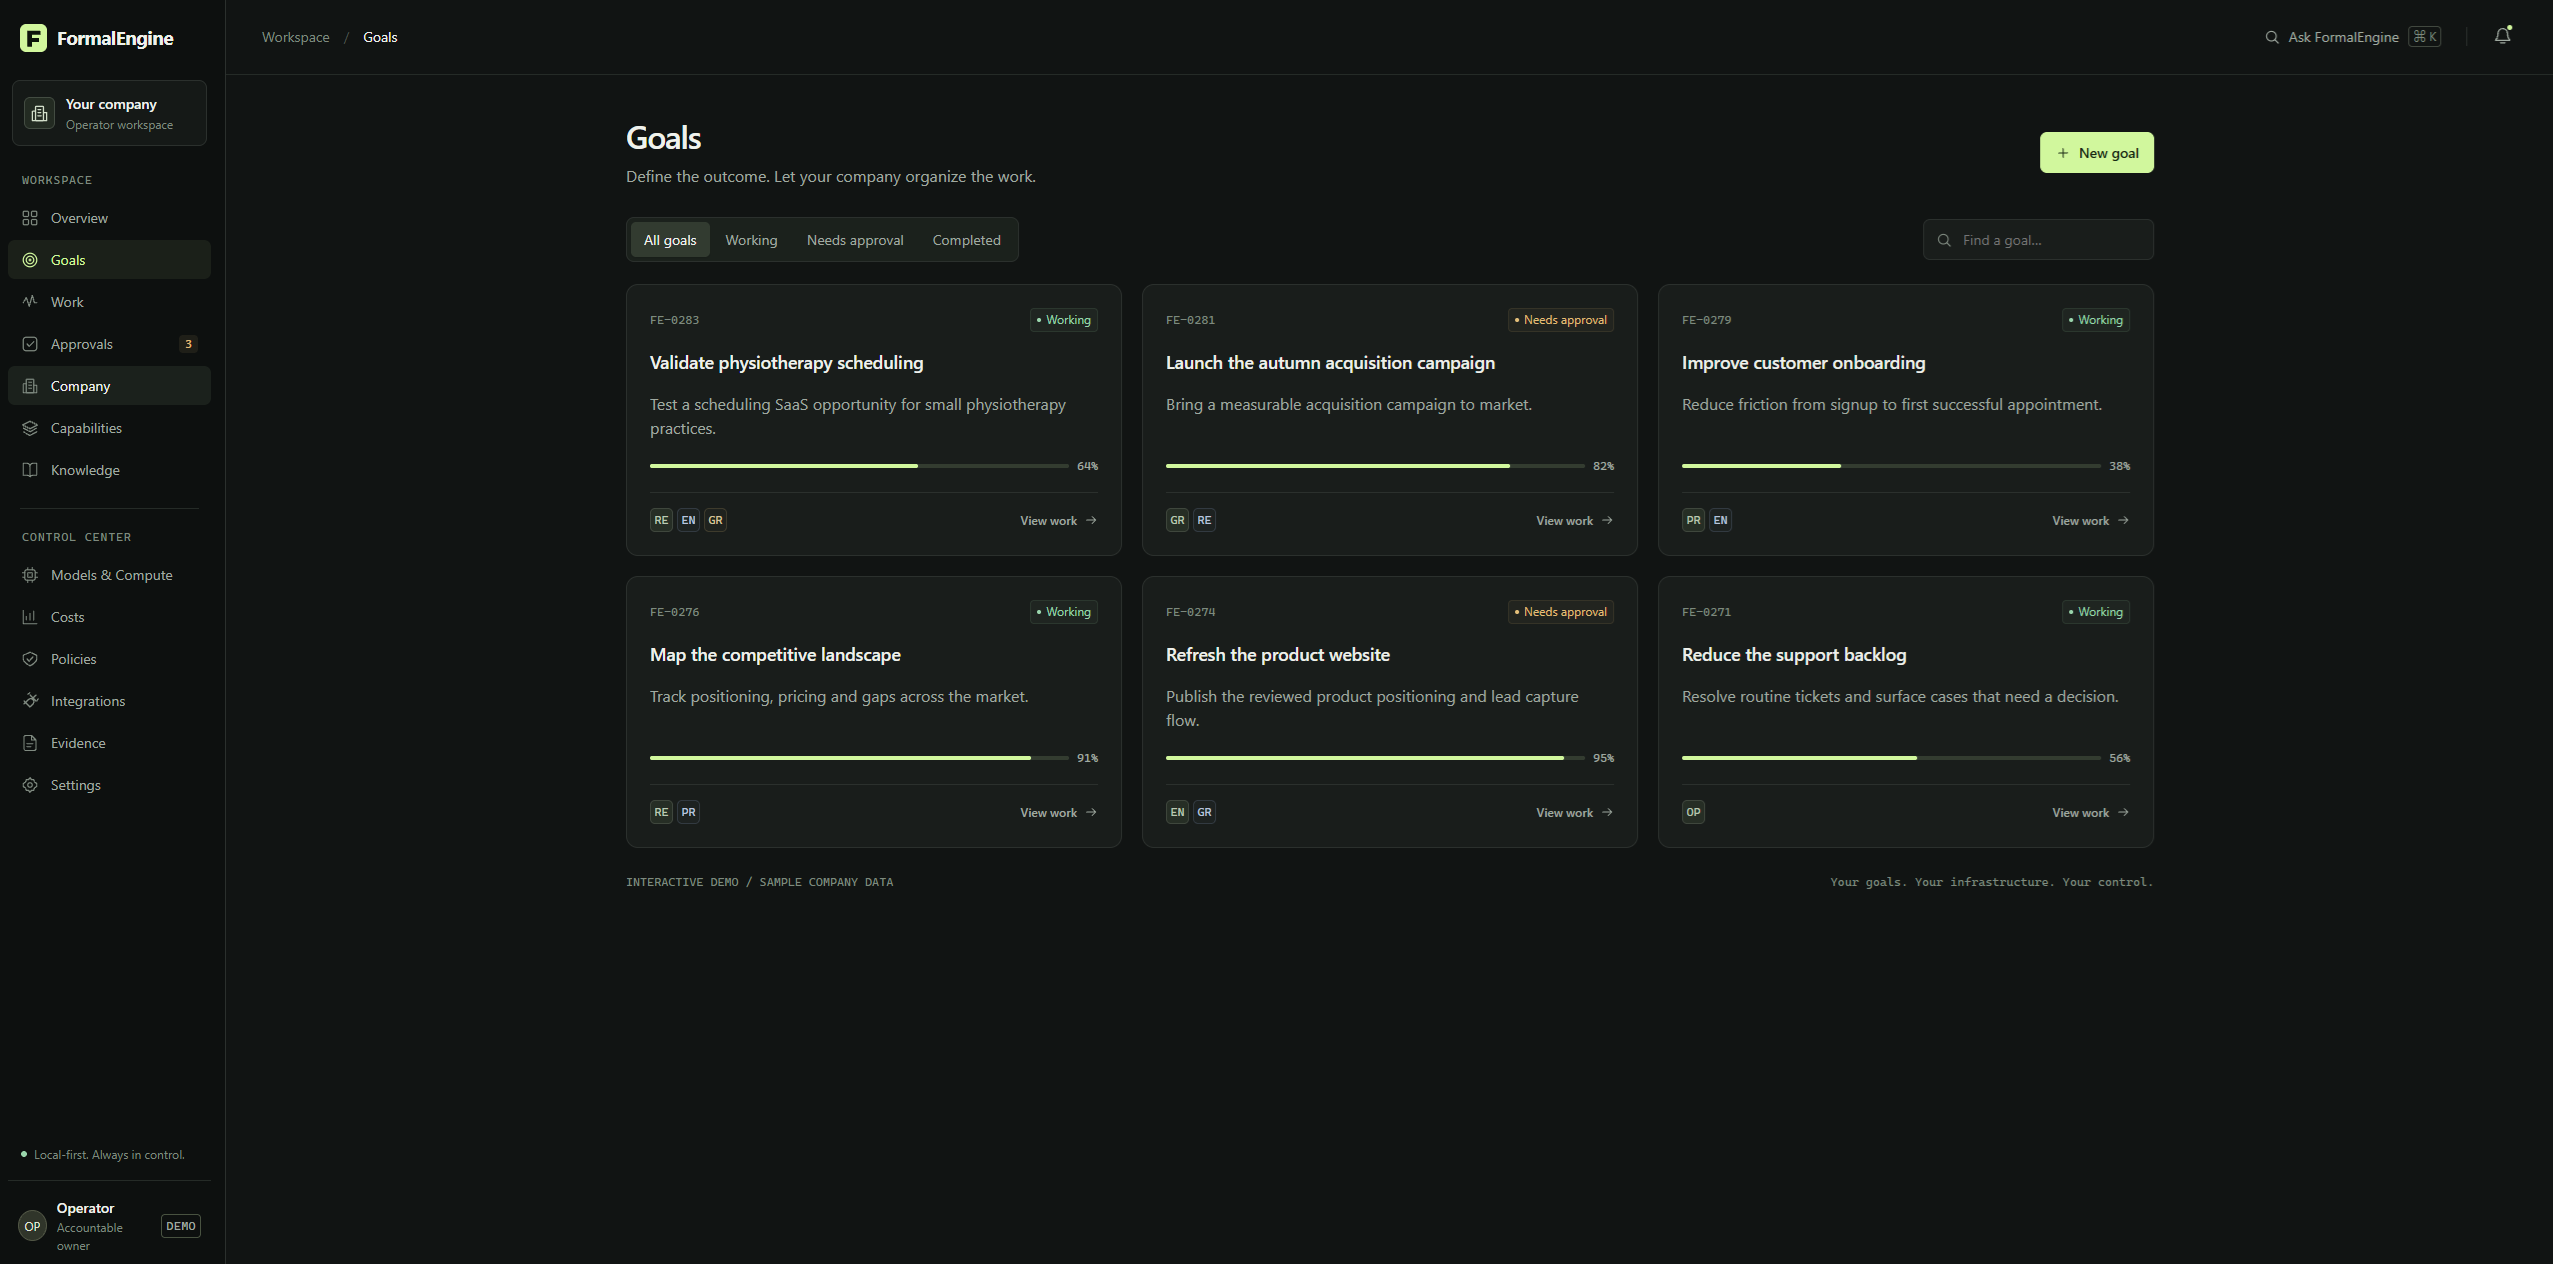
Task: Click View work on Validate physiotherapy scheduling
Action: click(1058, 521)
